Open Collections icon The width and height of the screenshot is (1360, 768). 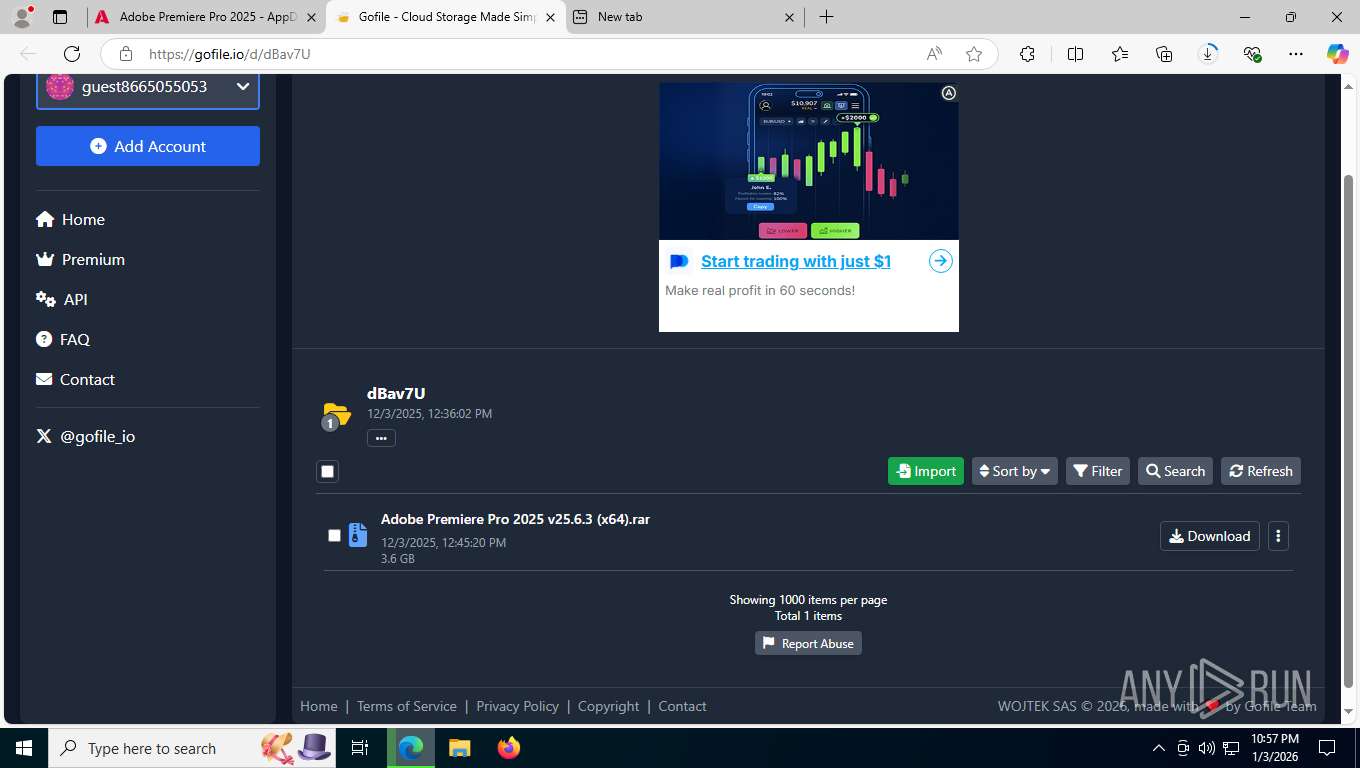click(x=1164, y=54)
